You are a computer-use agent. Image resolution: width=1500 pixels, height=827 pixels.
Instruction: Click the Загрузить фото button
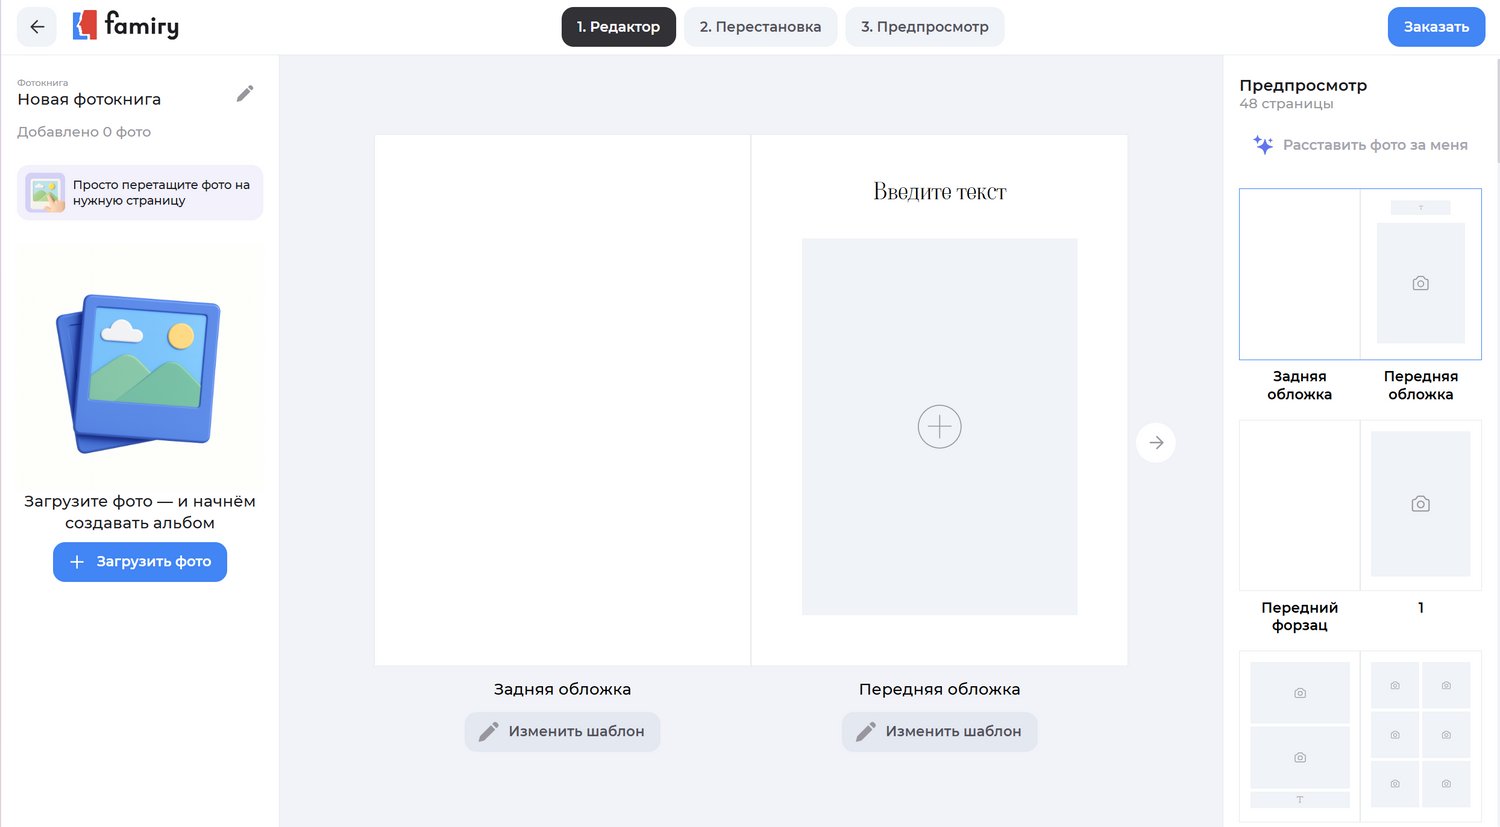(140, 562)
